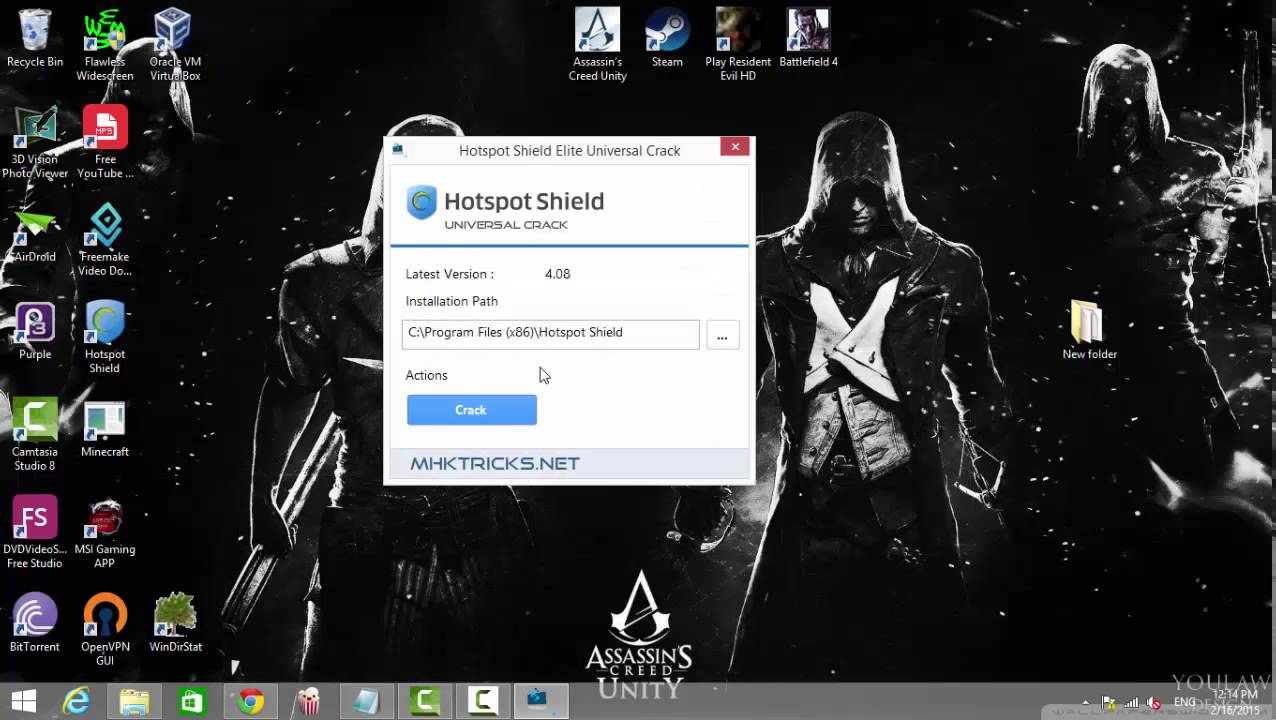Open the WinDirStat desktop shortcut

175,623
